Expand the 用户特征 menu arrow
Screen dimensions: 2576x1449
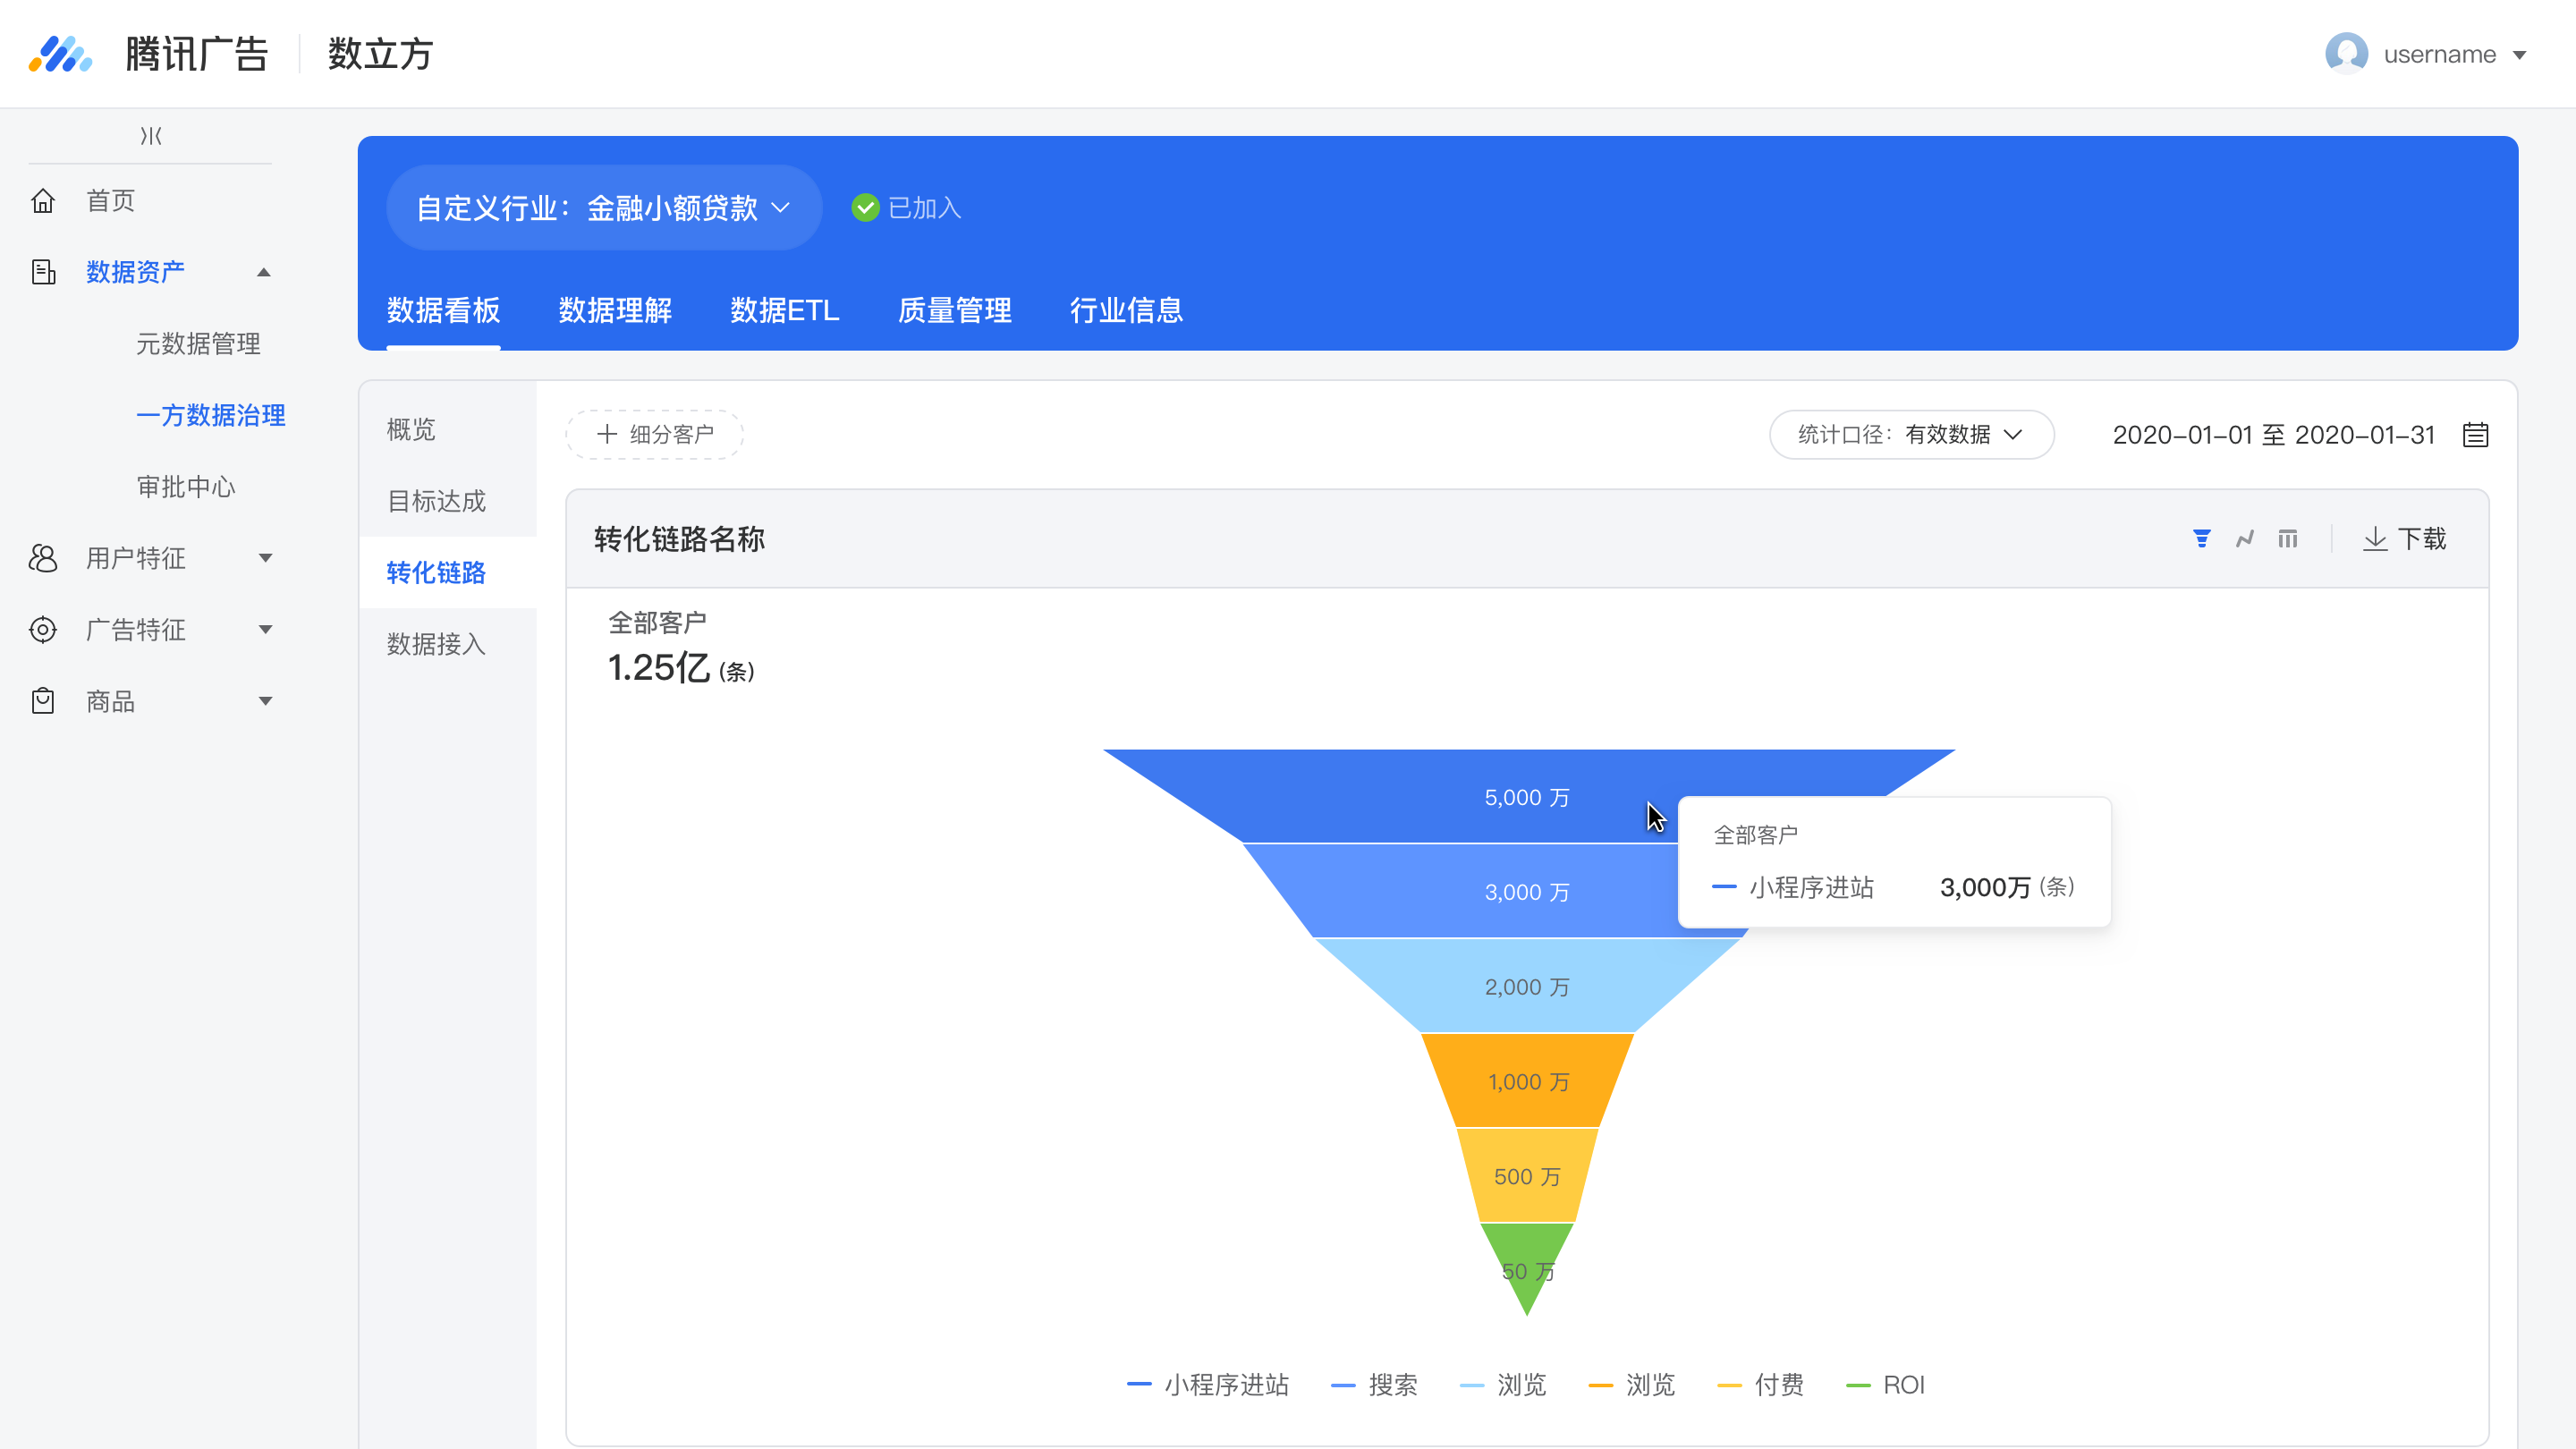pyautogui.click(x=265, y=558)
